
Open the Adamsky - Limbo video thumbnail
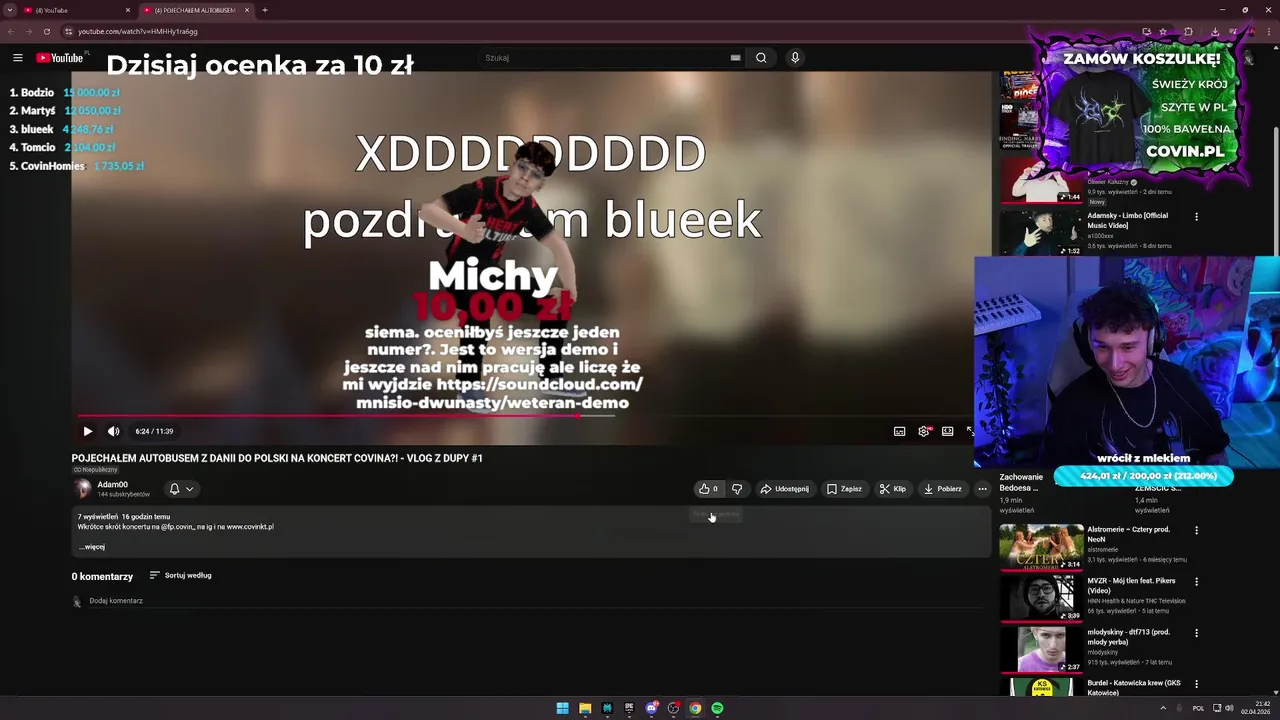tap(1041, 233)
